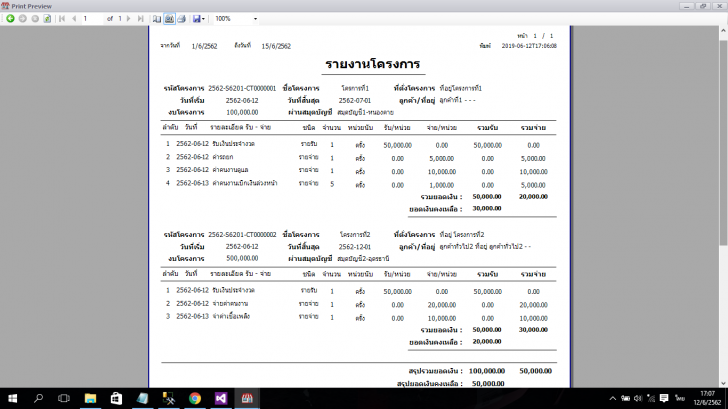Viewport: 728px width, 409px height.
Task: Click project code 2562-S6201-CT0000002
Action: tap(242, 234)
